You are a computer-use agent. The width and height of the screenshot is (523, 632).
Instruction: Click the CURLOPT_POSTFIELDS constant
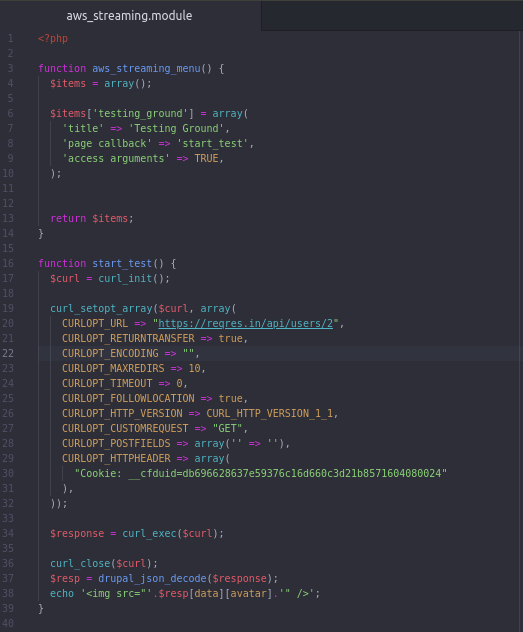pyautogui.click(x=116, y=443)
